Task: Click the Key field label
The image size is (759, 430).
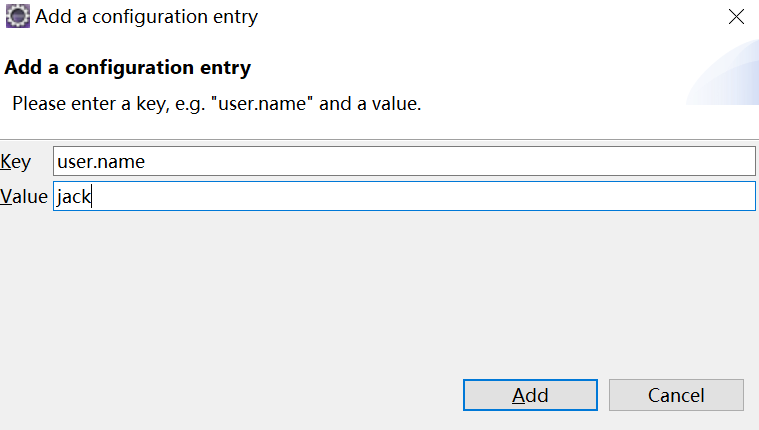Action: (16, 162)
